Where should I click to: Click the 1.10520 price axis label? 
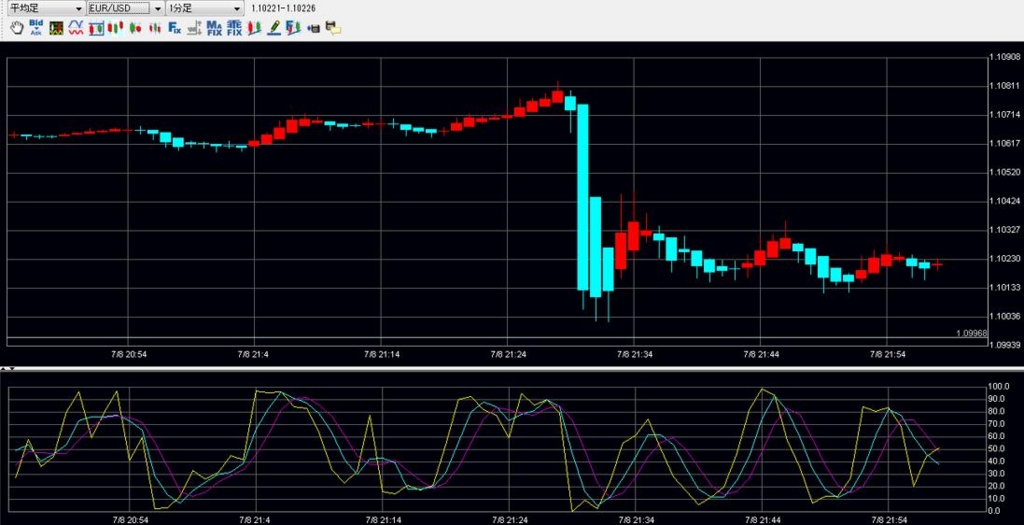(1005, 172)
